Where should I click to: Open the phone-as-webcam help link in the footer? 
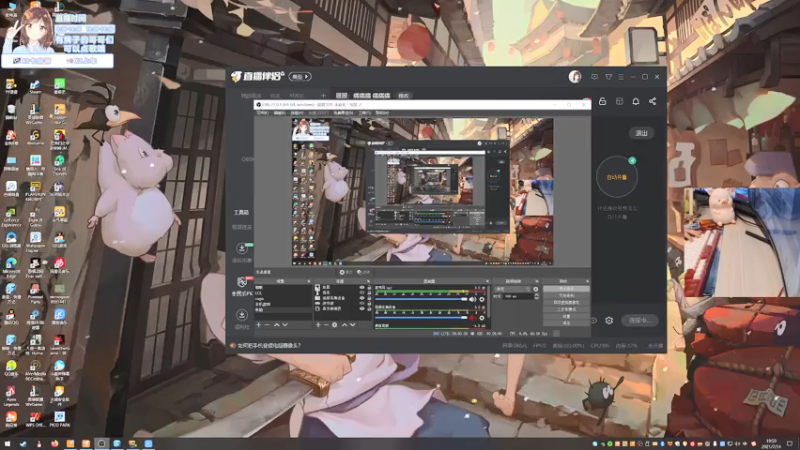tap(269, 345)
